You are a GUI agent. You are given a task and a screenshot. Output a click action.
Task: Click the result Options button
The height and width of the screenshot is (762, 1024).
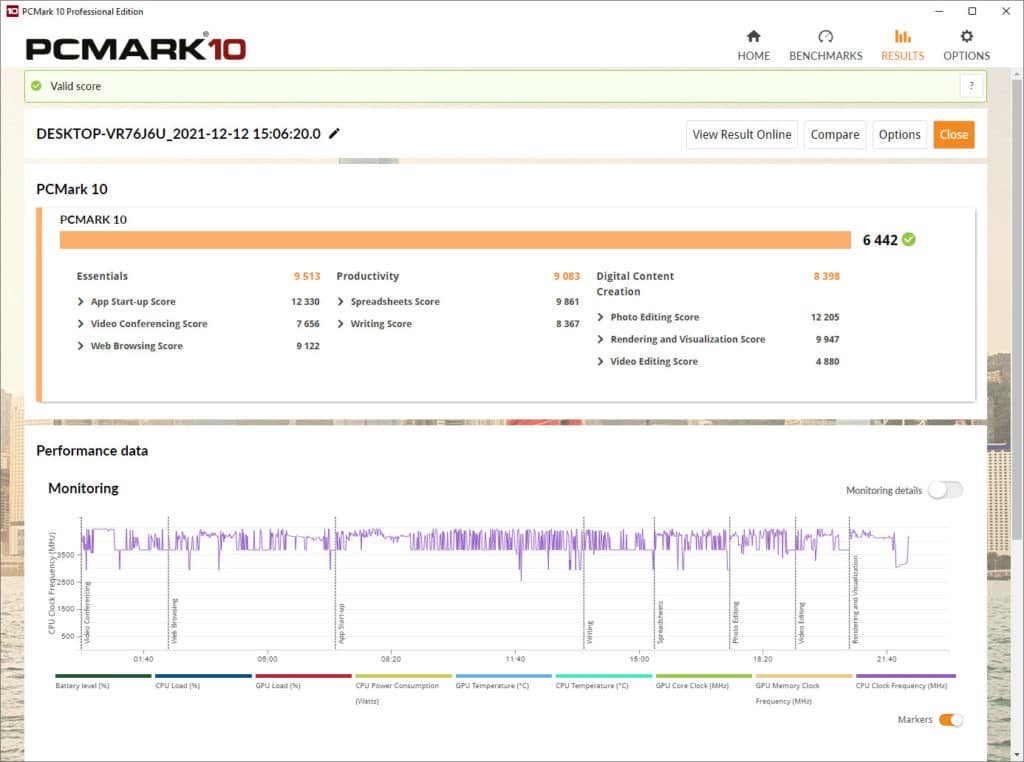point(899,135)
